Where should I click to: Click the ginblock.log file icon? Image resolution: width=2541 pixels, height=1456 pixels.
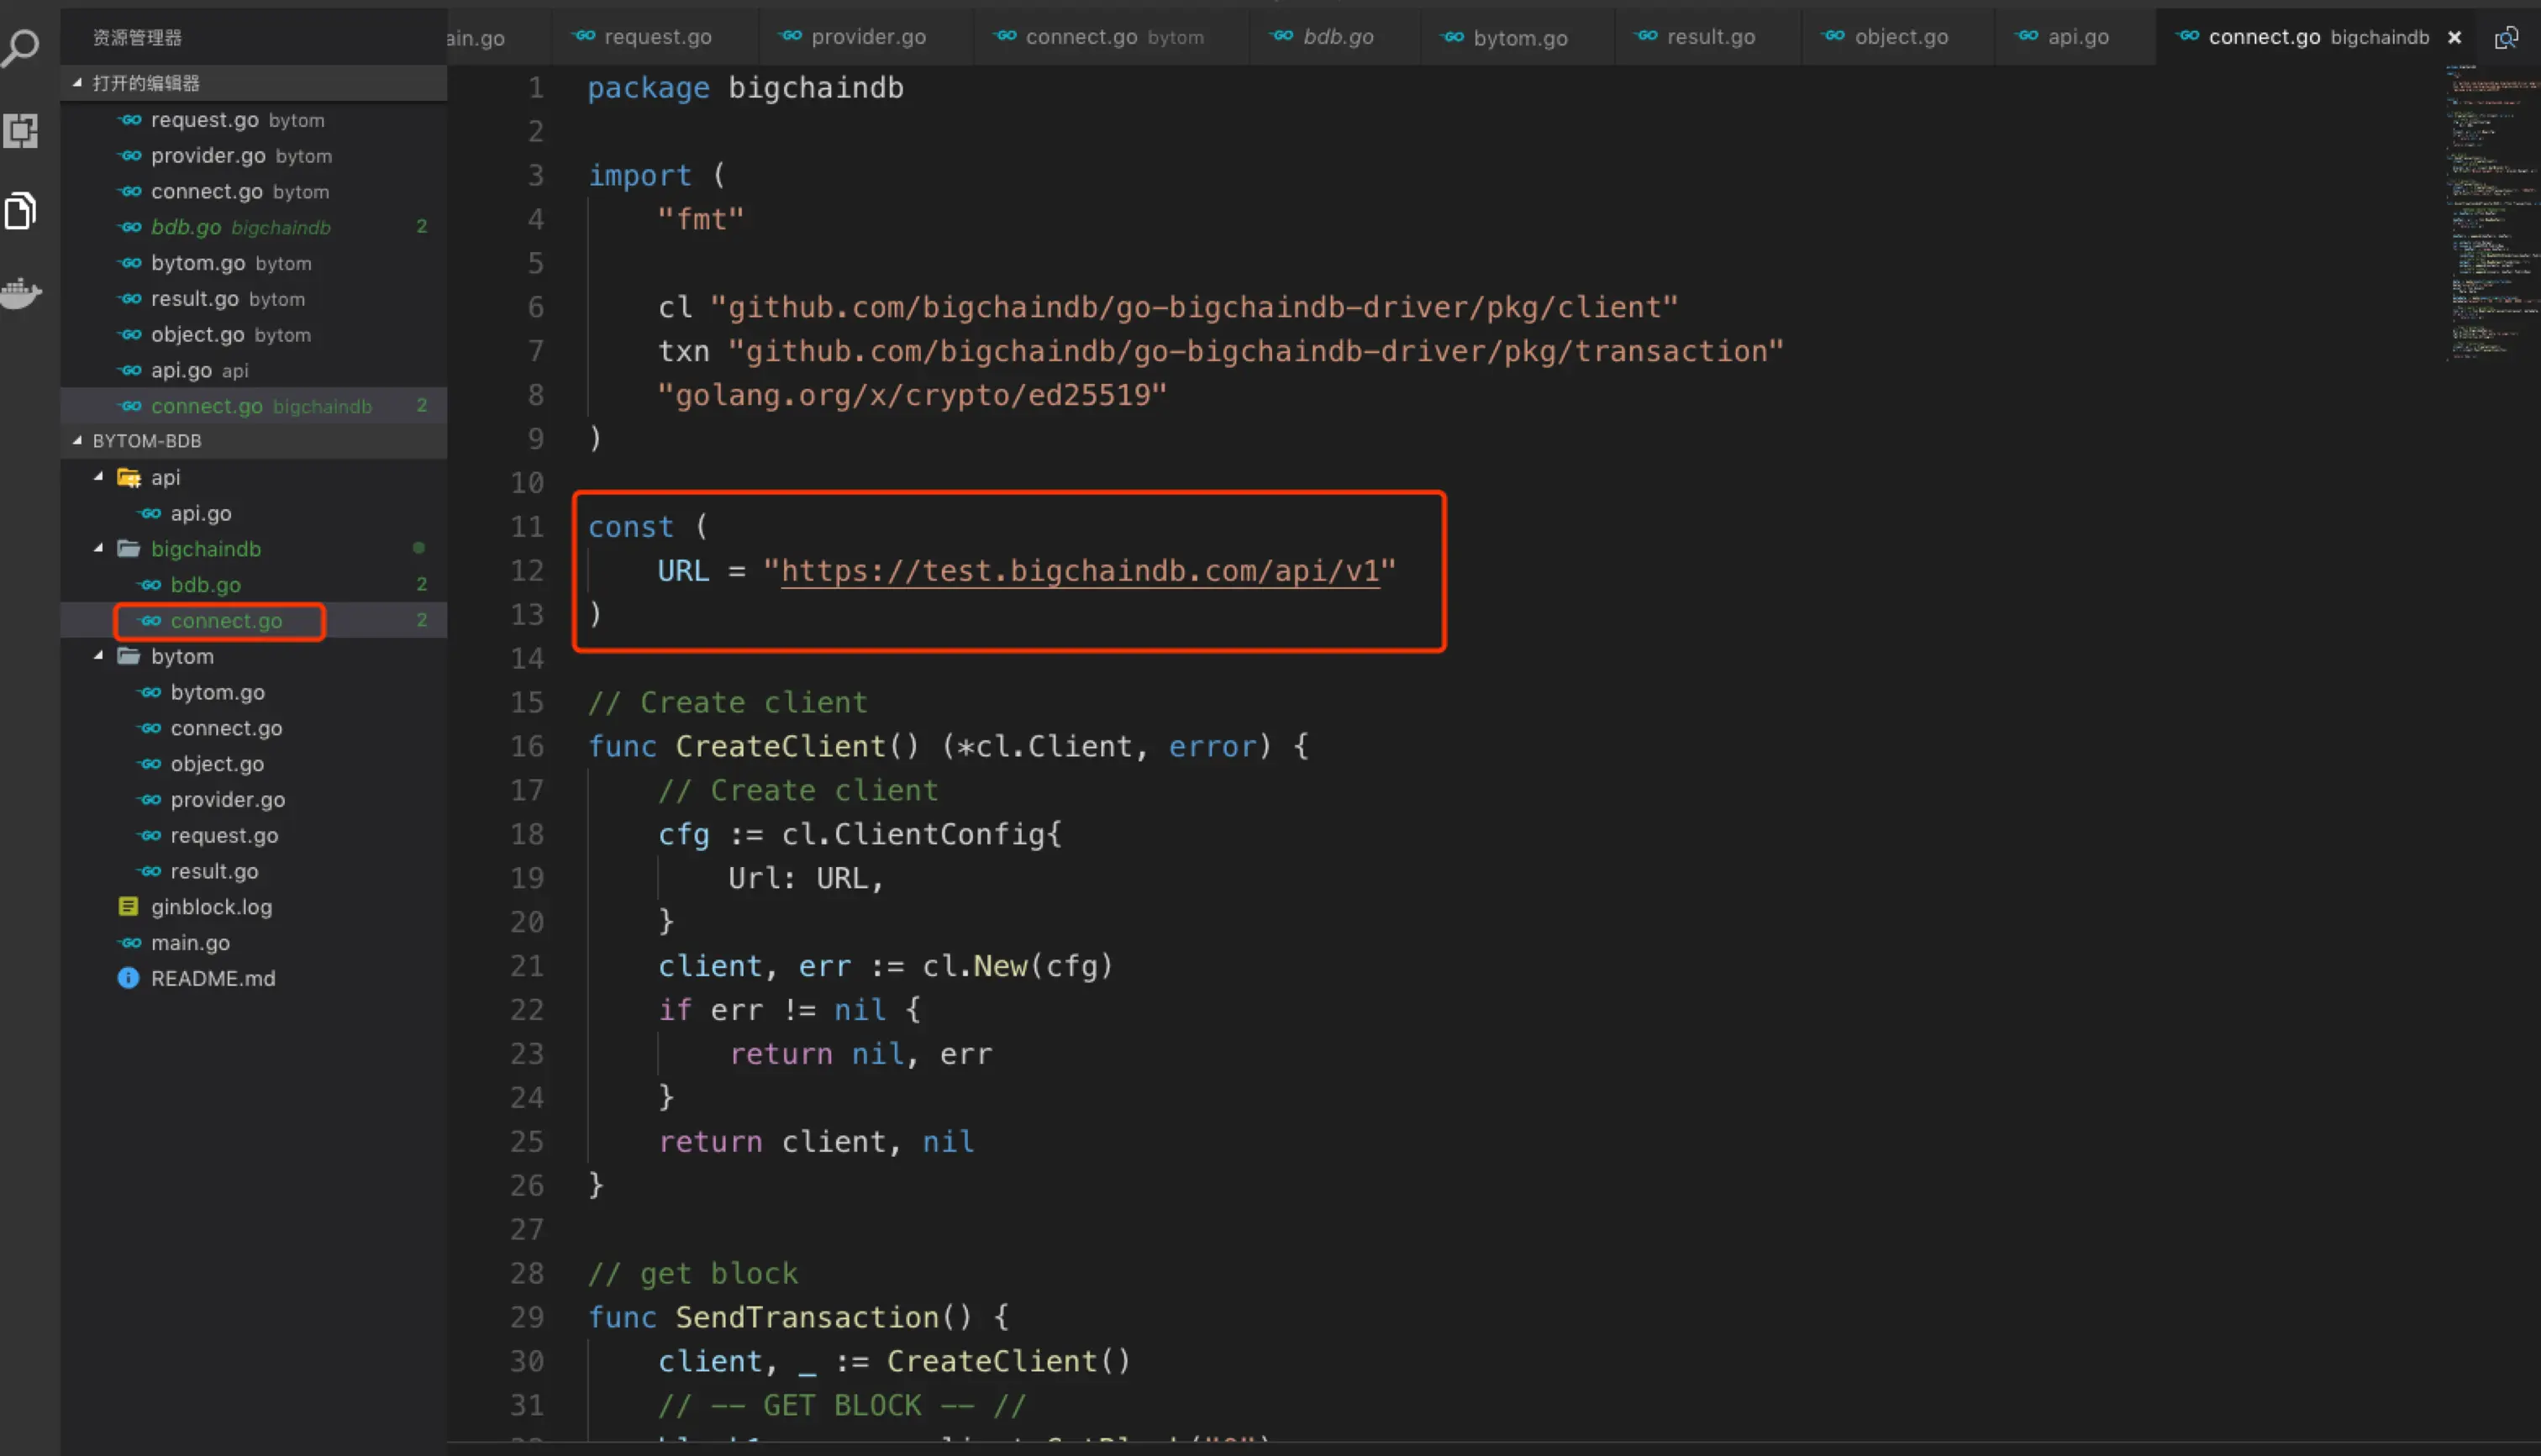pyautogui.click(x=128, y=906)
